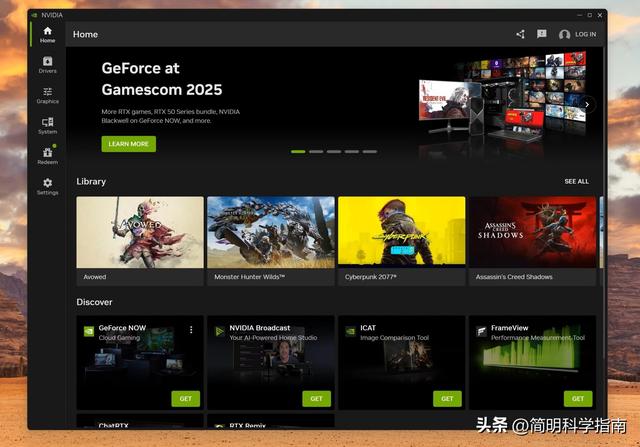Open the feedback message icon
Viewport: 640px width, 447px height.
pos(542,34)
